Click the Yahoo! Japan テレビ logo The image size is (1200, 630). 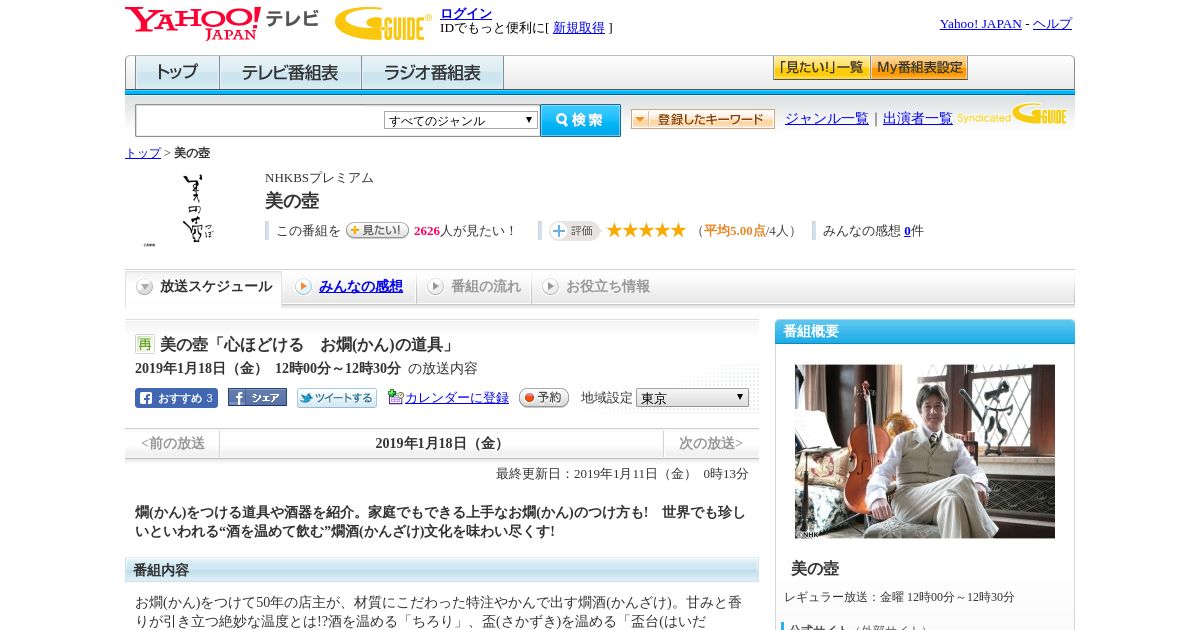[x=222, y=23]
